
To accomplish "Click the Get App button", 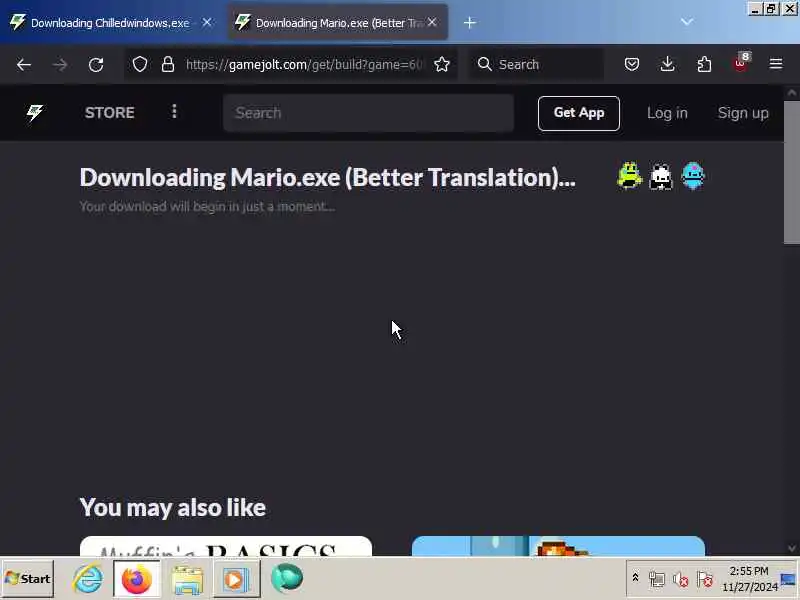I will (x=579, y=113).
